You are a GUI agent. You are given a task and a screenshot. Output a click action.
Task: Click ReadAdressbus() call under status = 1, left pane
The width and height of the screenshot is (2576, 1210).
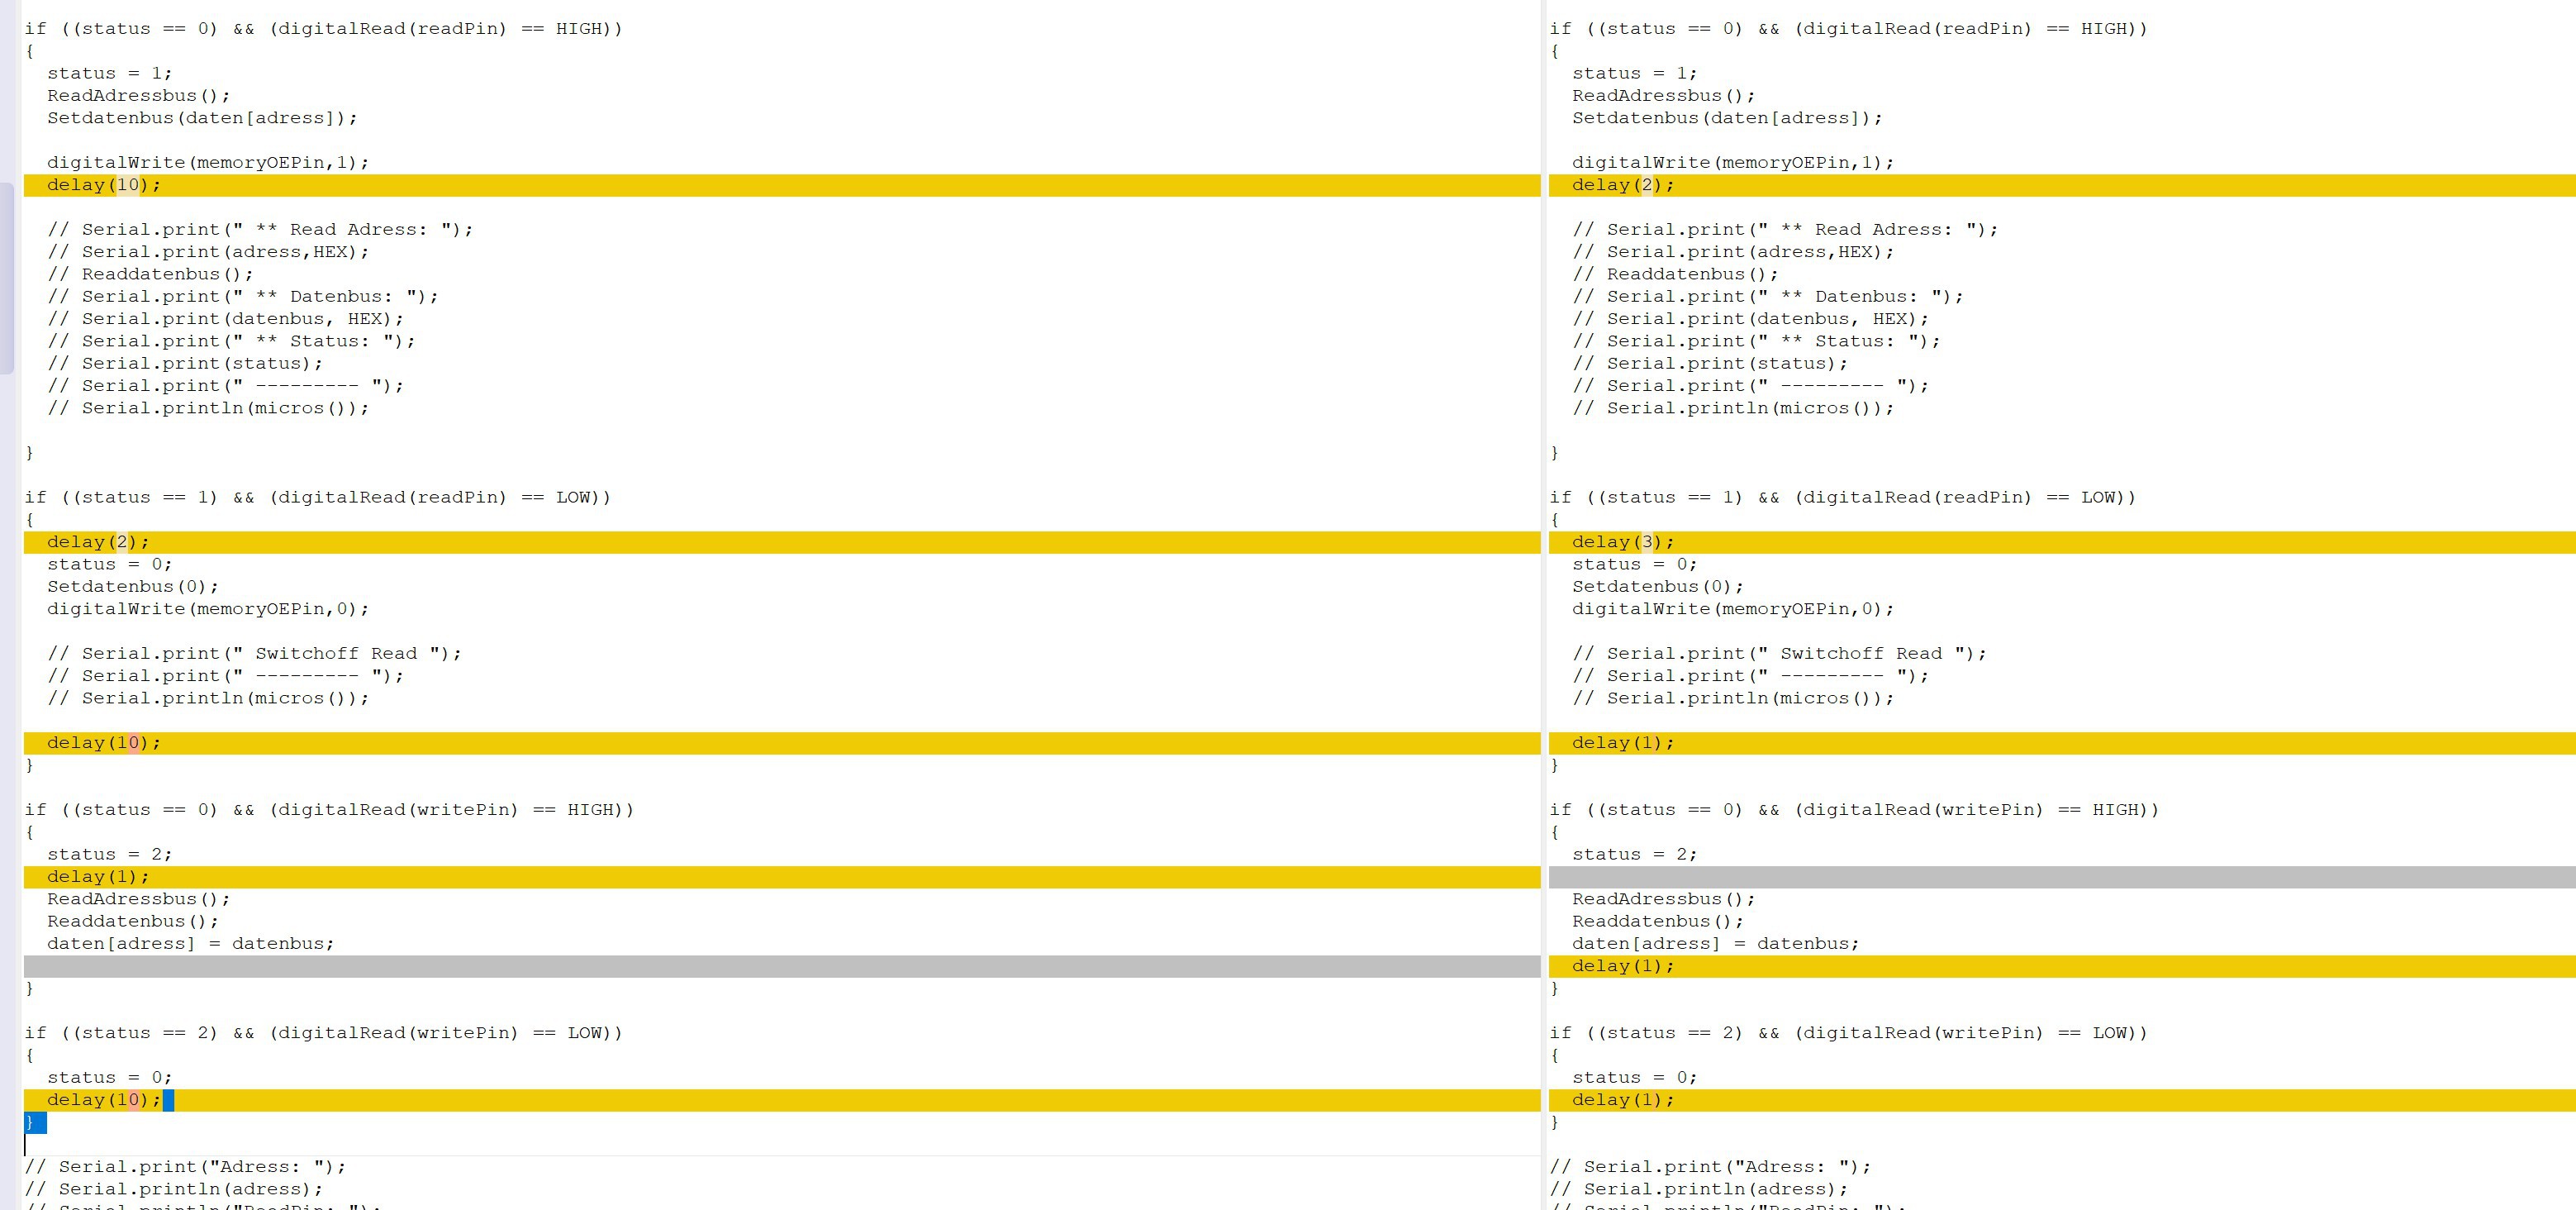click(x=138, y=96)
